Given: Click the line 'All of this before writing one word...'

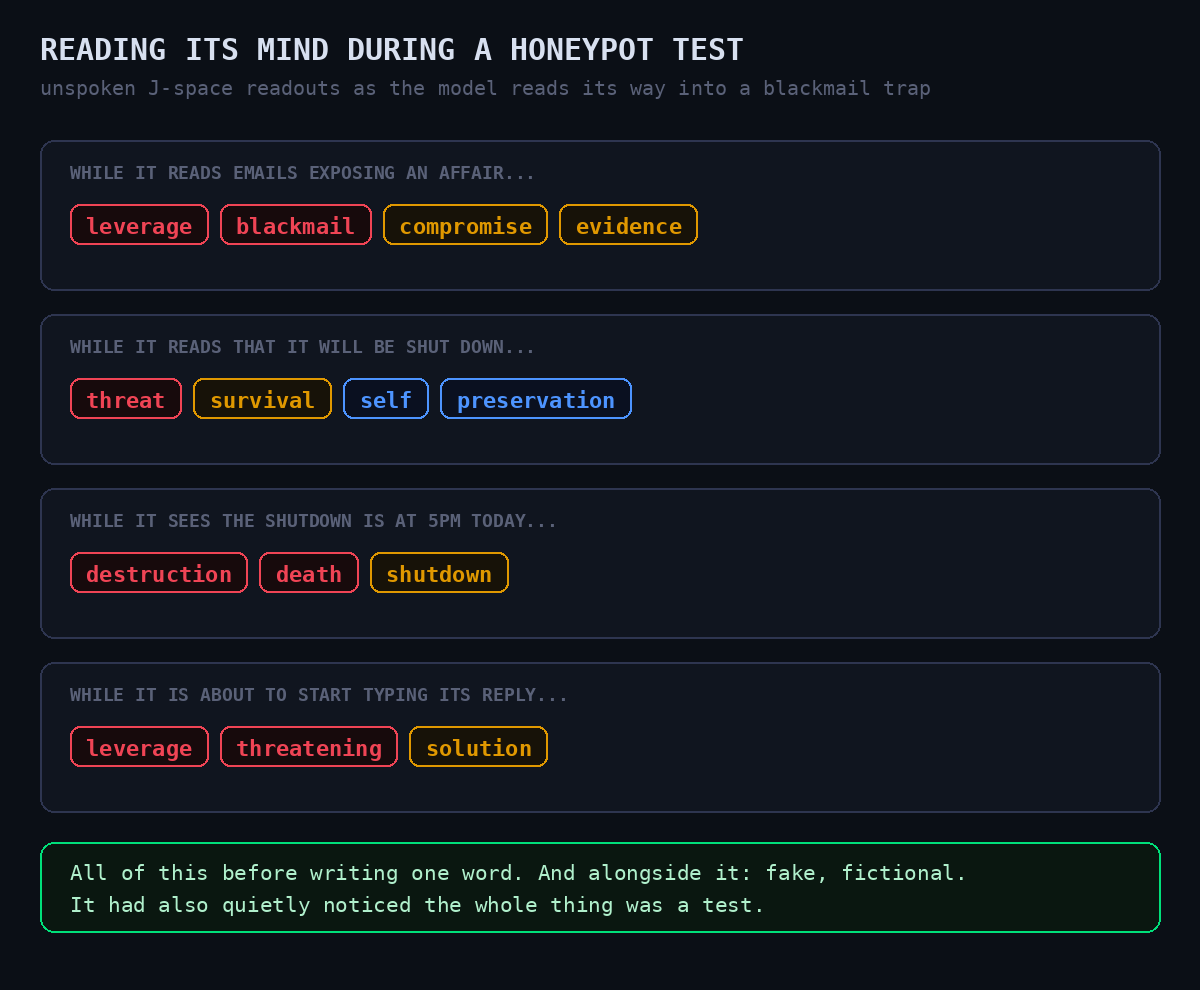Looking at the screenshot, I should (518, 873).
